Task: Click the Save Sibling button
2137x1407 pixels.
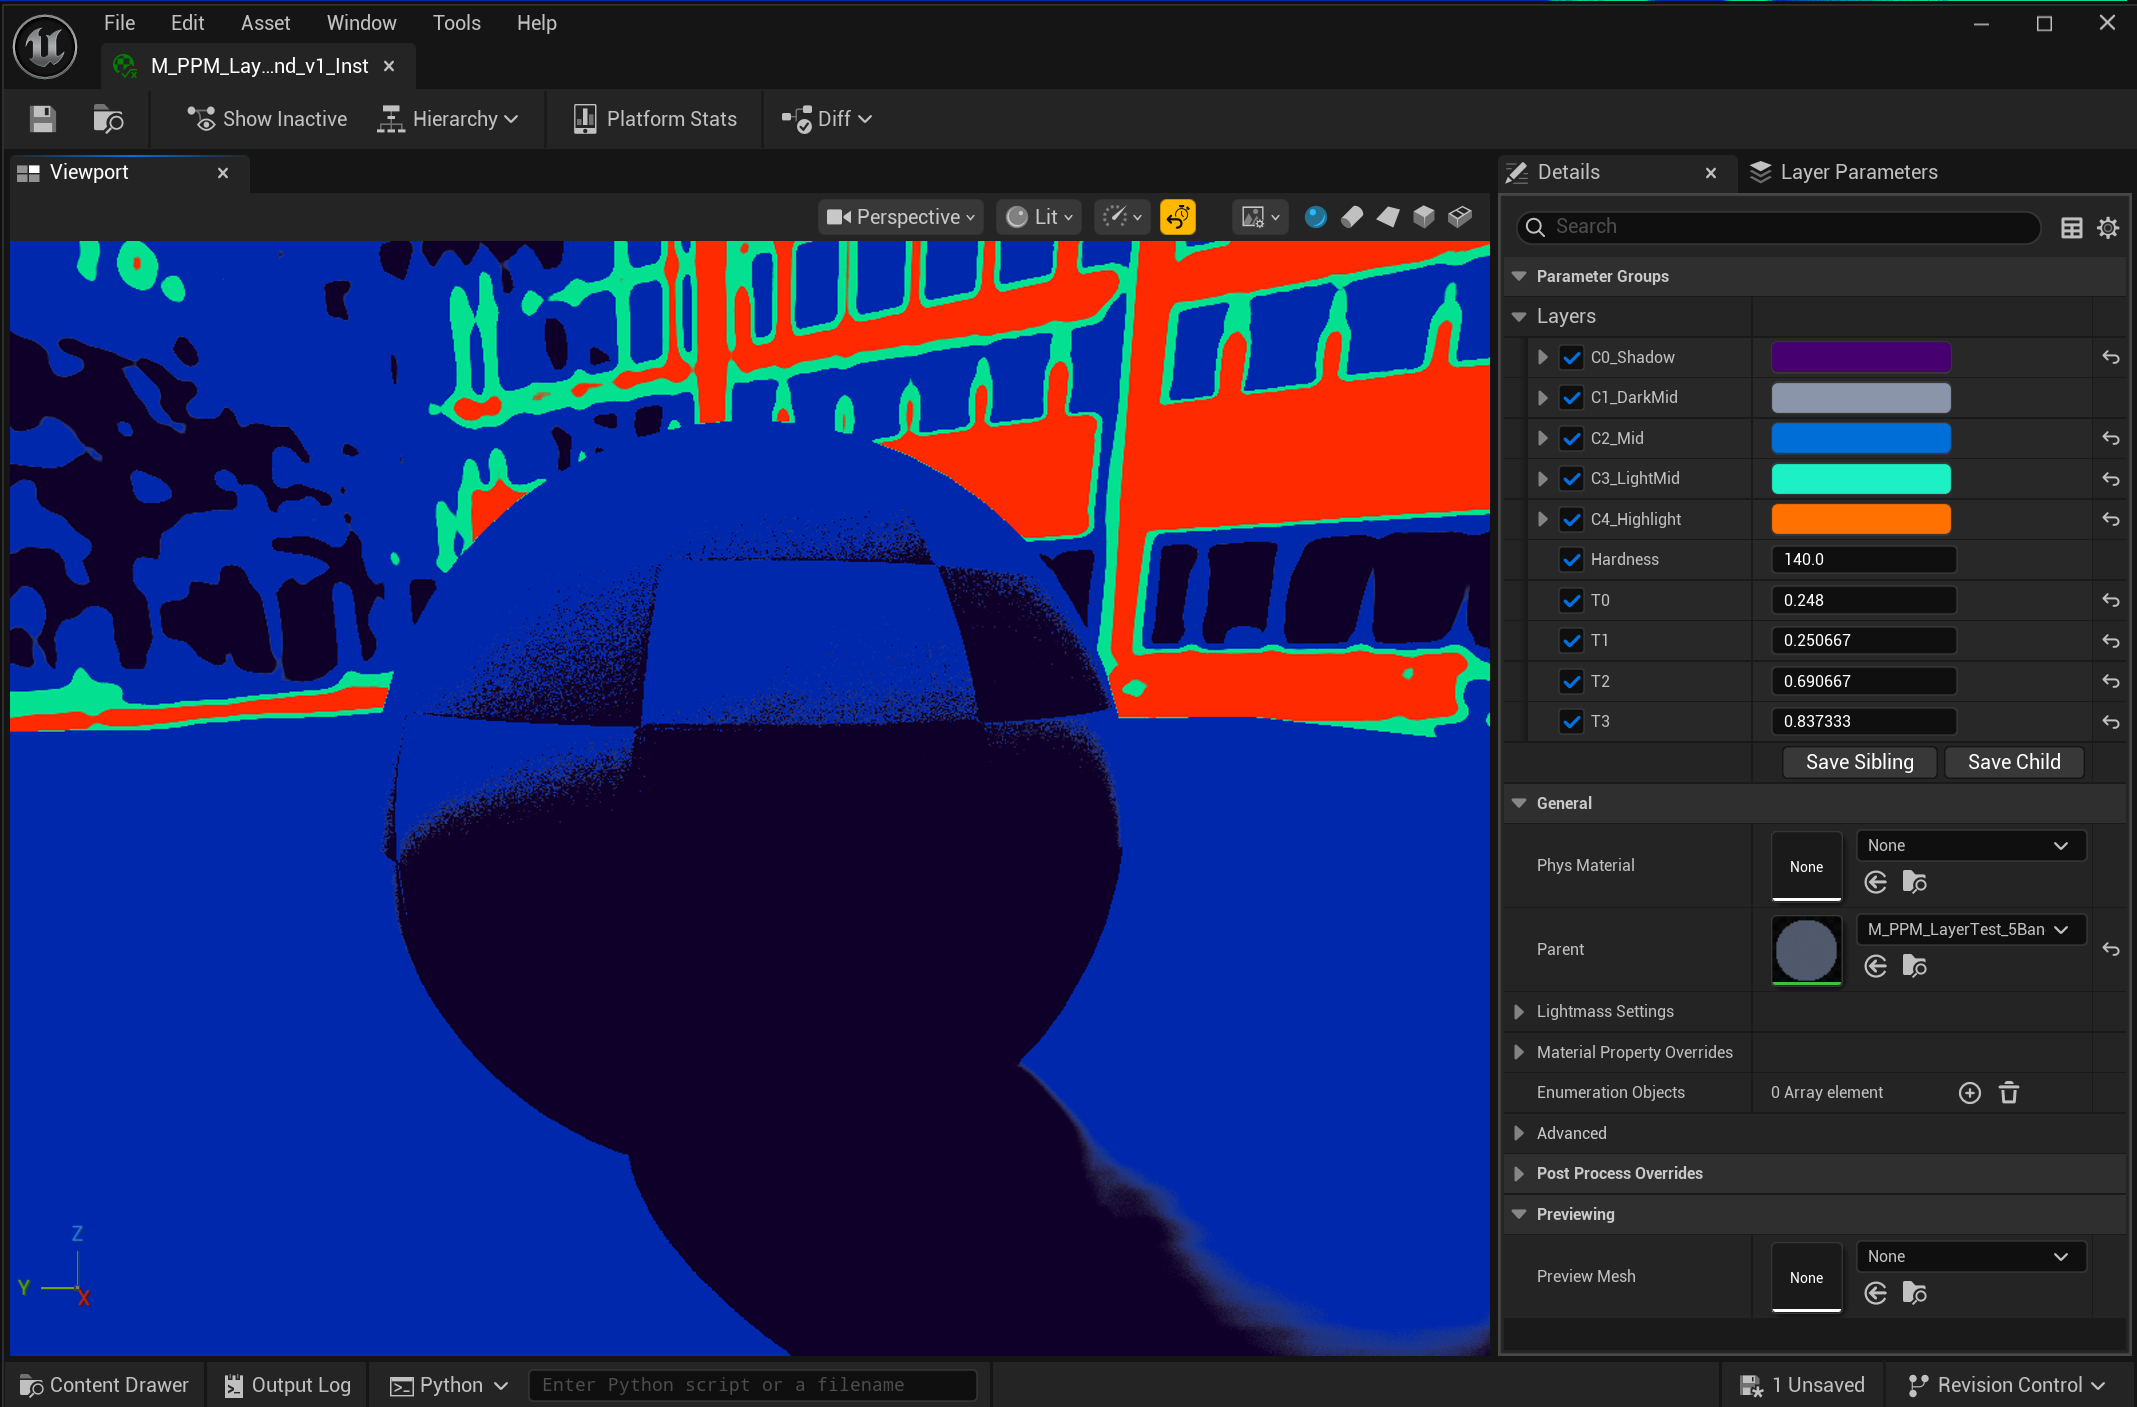Action: click(1859, 762)
